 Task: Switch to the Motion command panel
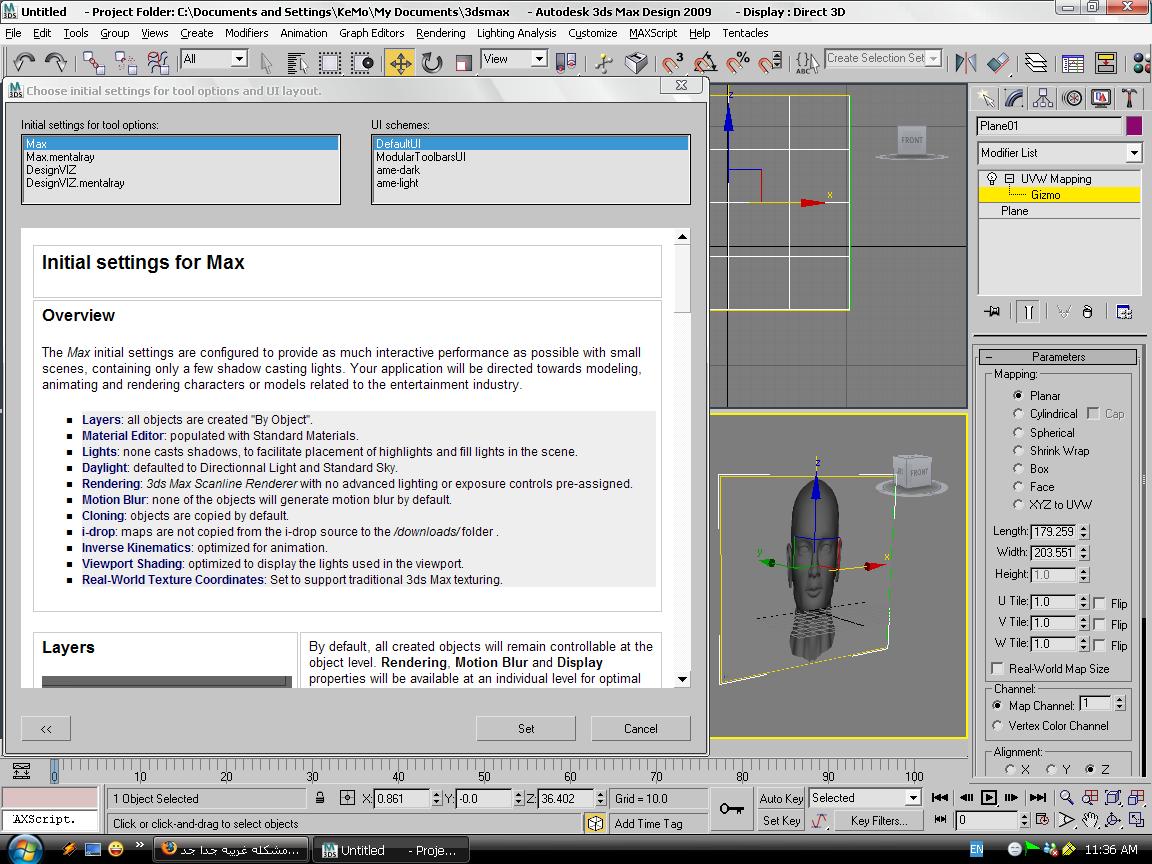pos(1072,98)
